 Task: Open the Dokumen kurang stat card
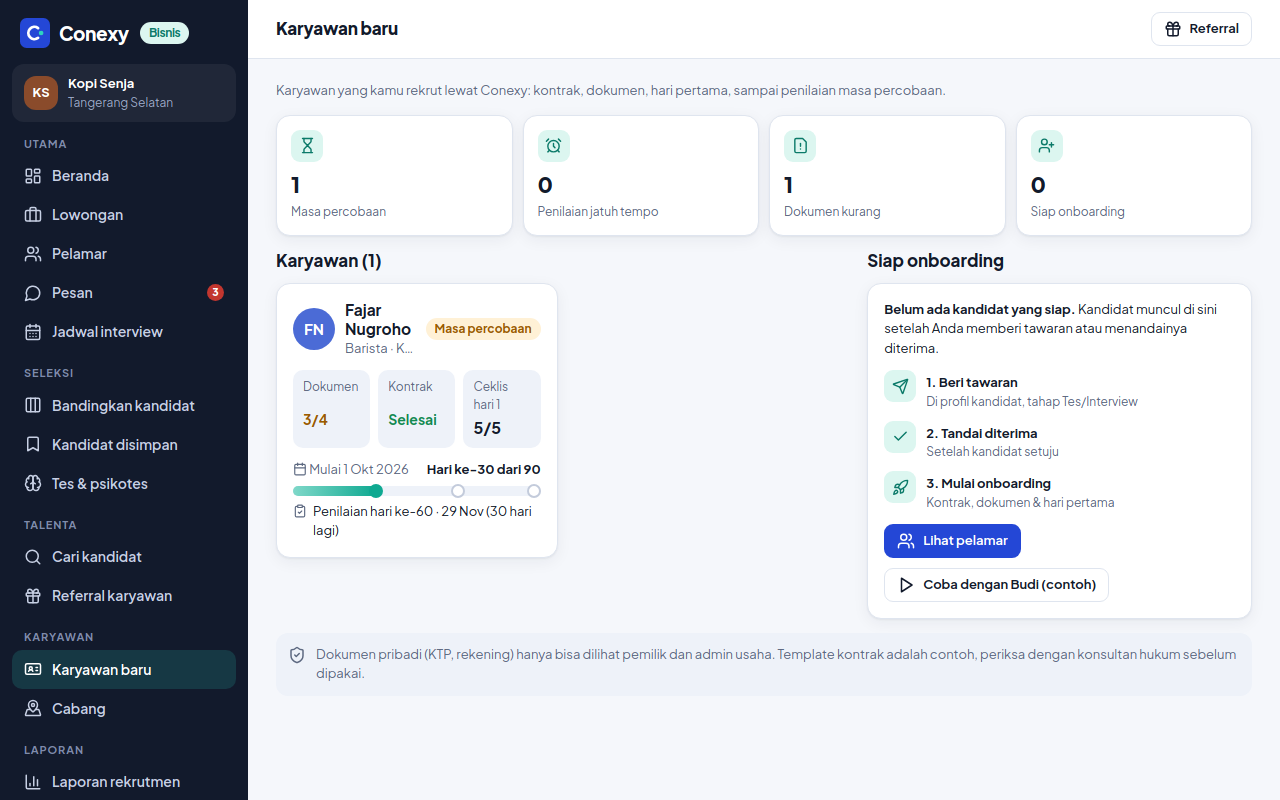[887, 176]
